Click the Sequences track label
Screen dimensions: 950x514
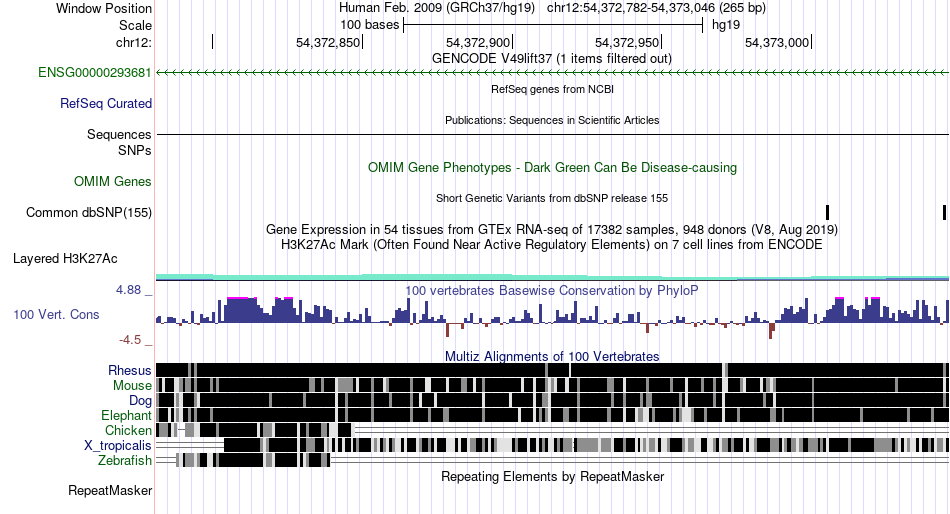point(119,135)
